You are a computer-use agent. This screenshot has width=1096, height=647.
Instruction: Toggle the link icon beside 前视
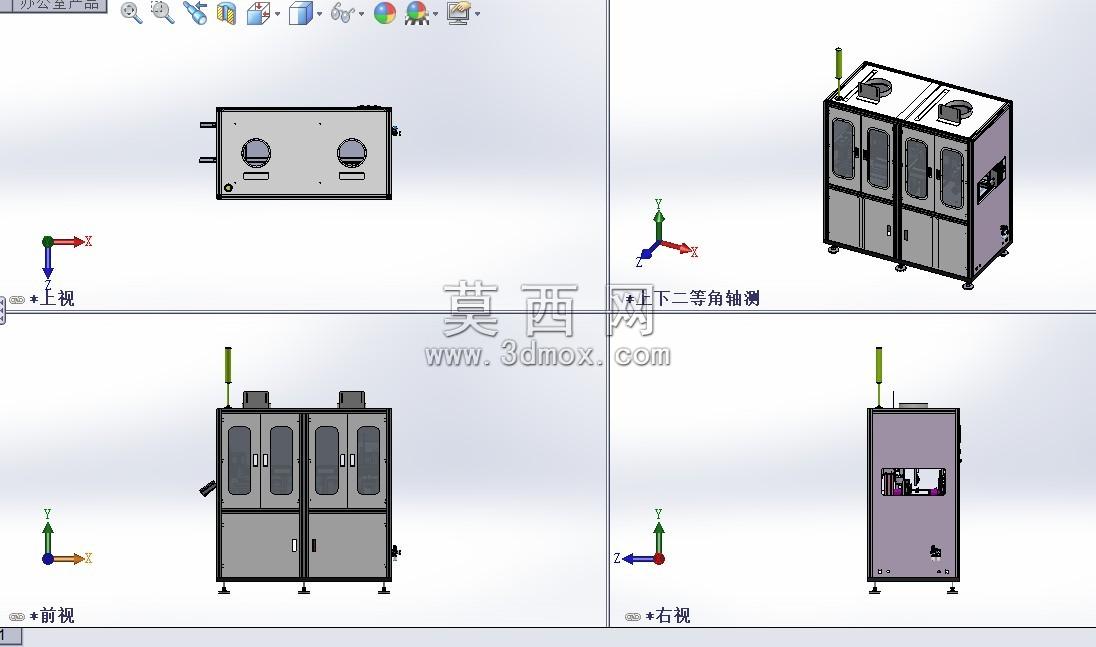(x=17, y=617)
